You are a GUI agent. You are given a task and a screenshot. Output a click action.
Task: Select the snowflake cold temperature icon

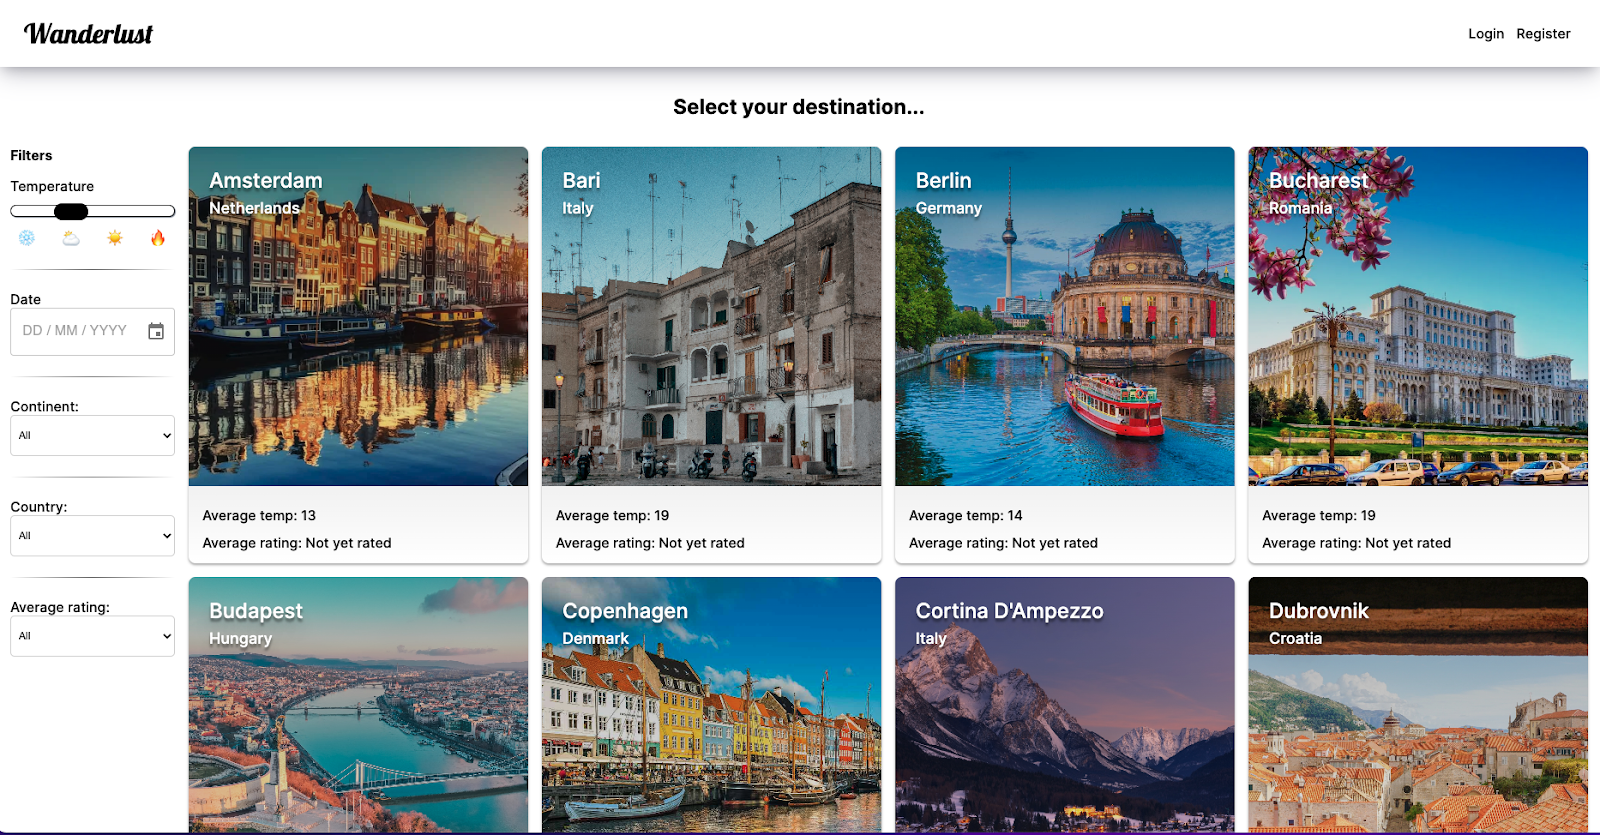point(27,238)
